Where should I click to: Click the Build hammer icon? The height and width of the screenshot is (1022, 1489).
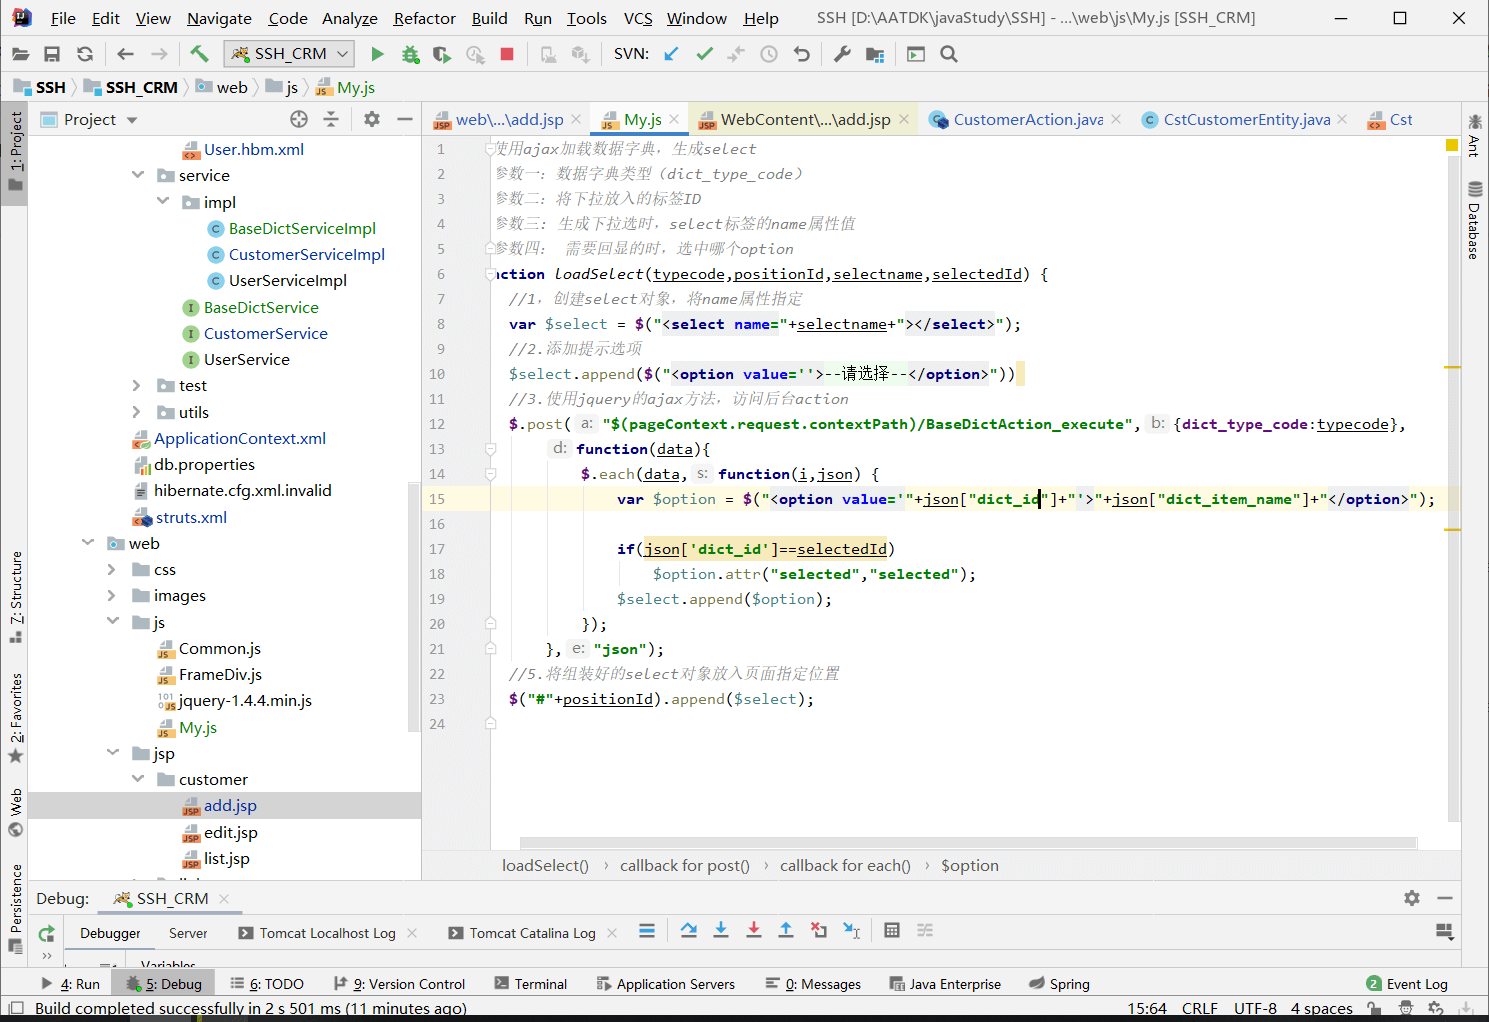coord(199,54)
